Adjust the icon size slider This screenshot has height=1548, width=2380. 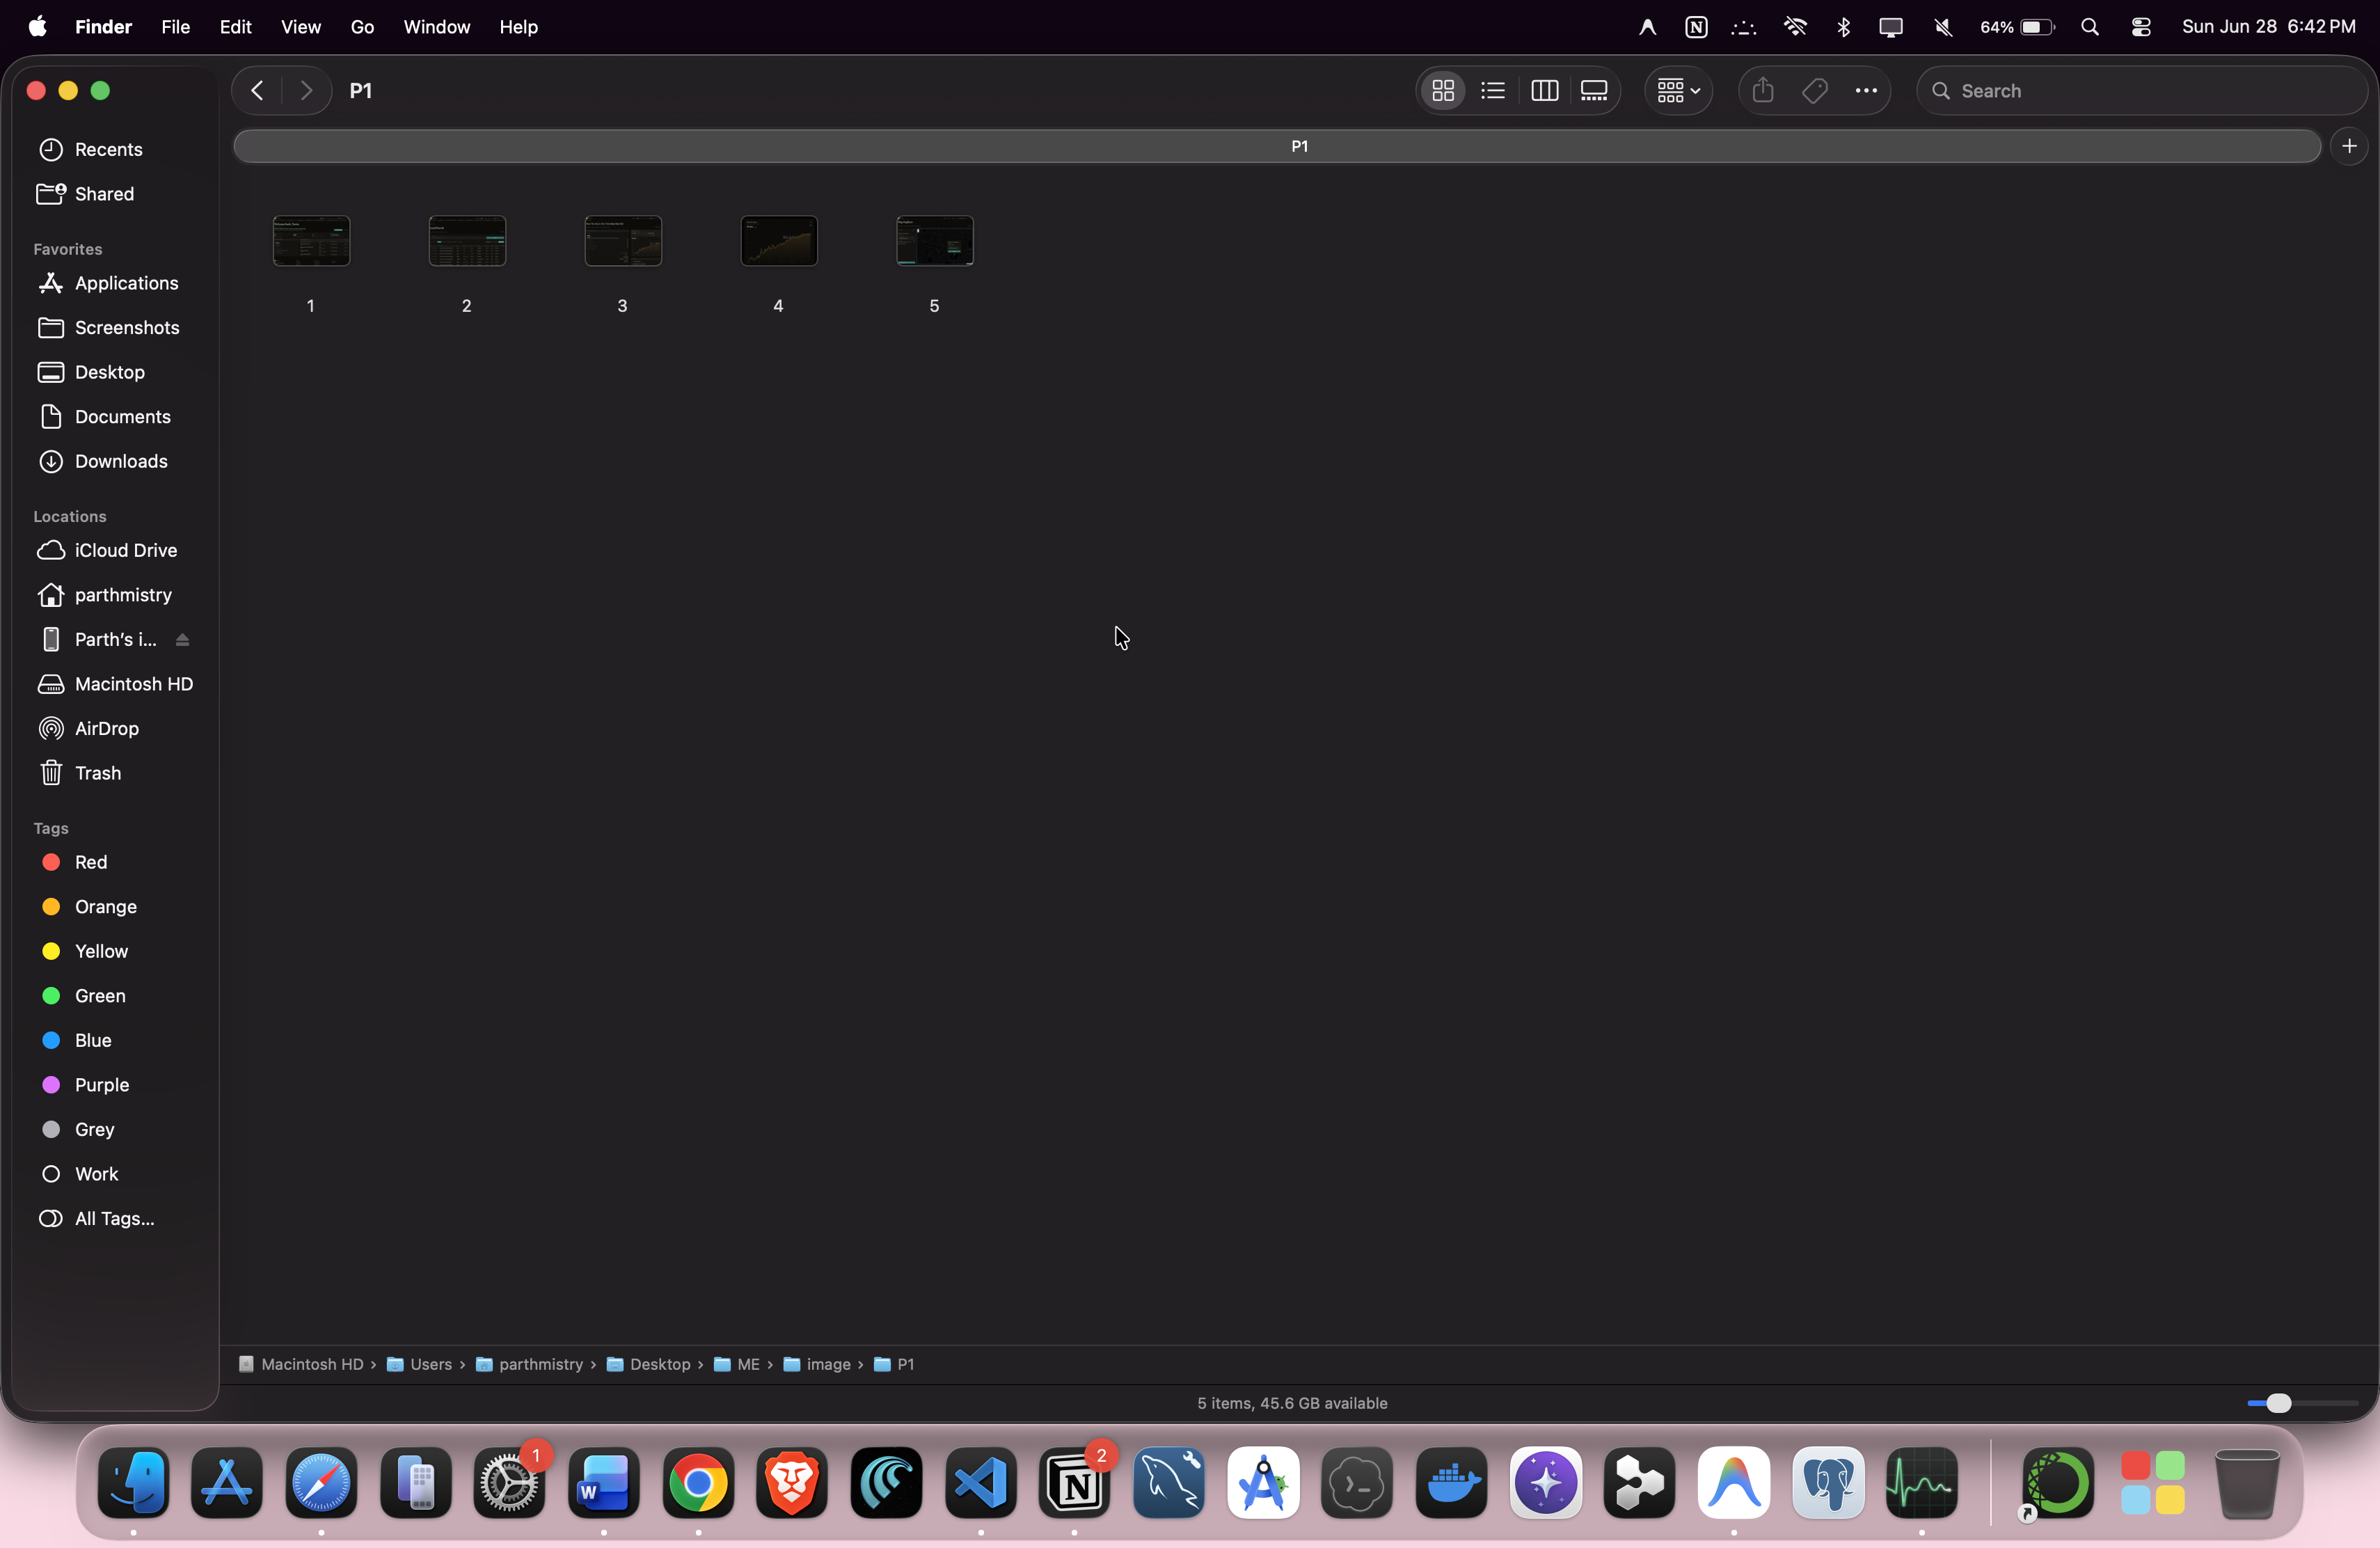tap(2279, 1404)
